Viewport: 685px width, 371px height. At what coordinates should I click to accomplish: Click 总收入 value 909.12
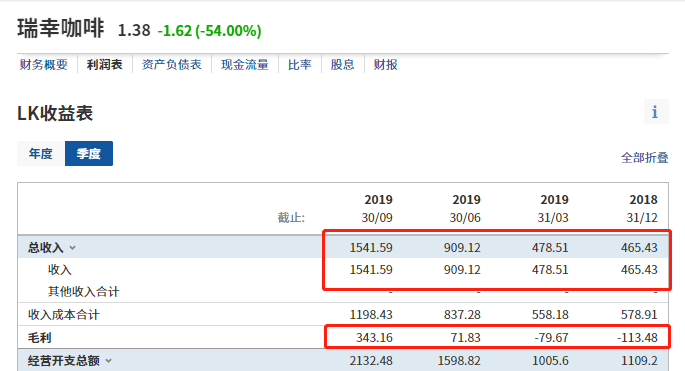click(x=462, y=248)
